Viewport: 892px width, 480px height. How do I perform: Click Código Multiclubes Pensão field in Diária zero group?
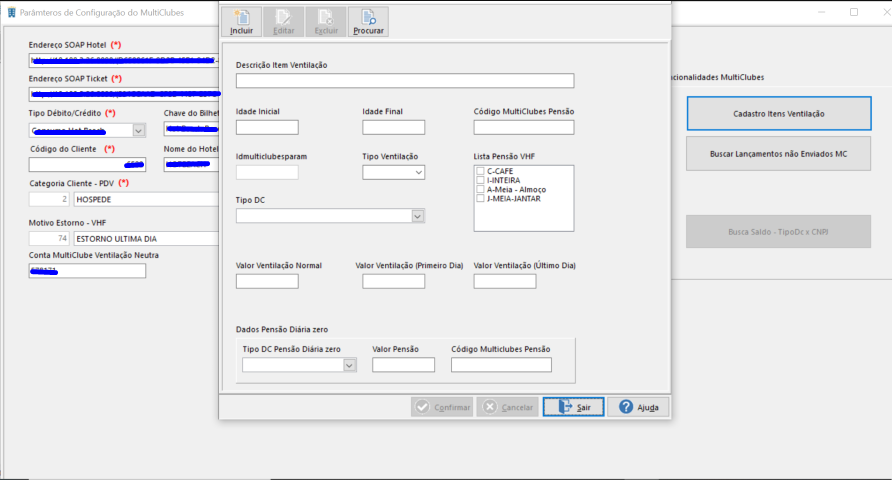[x=501, y=365]
